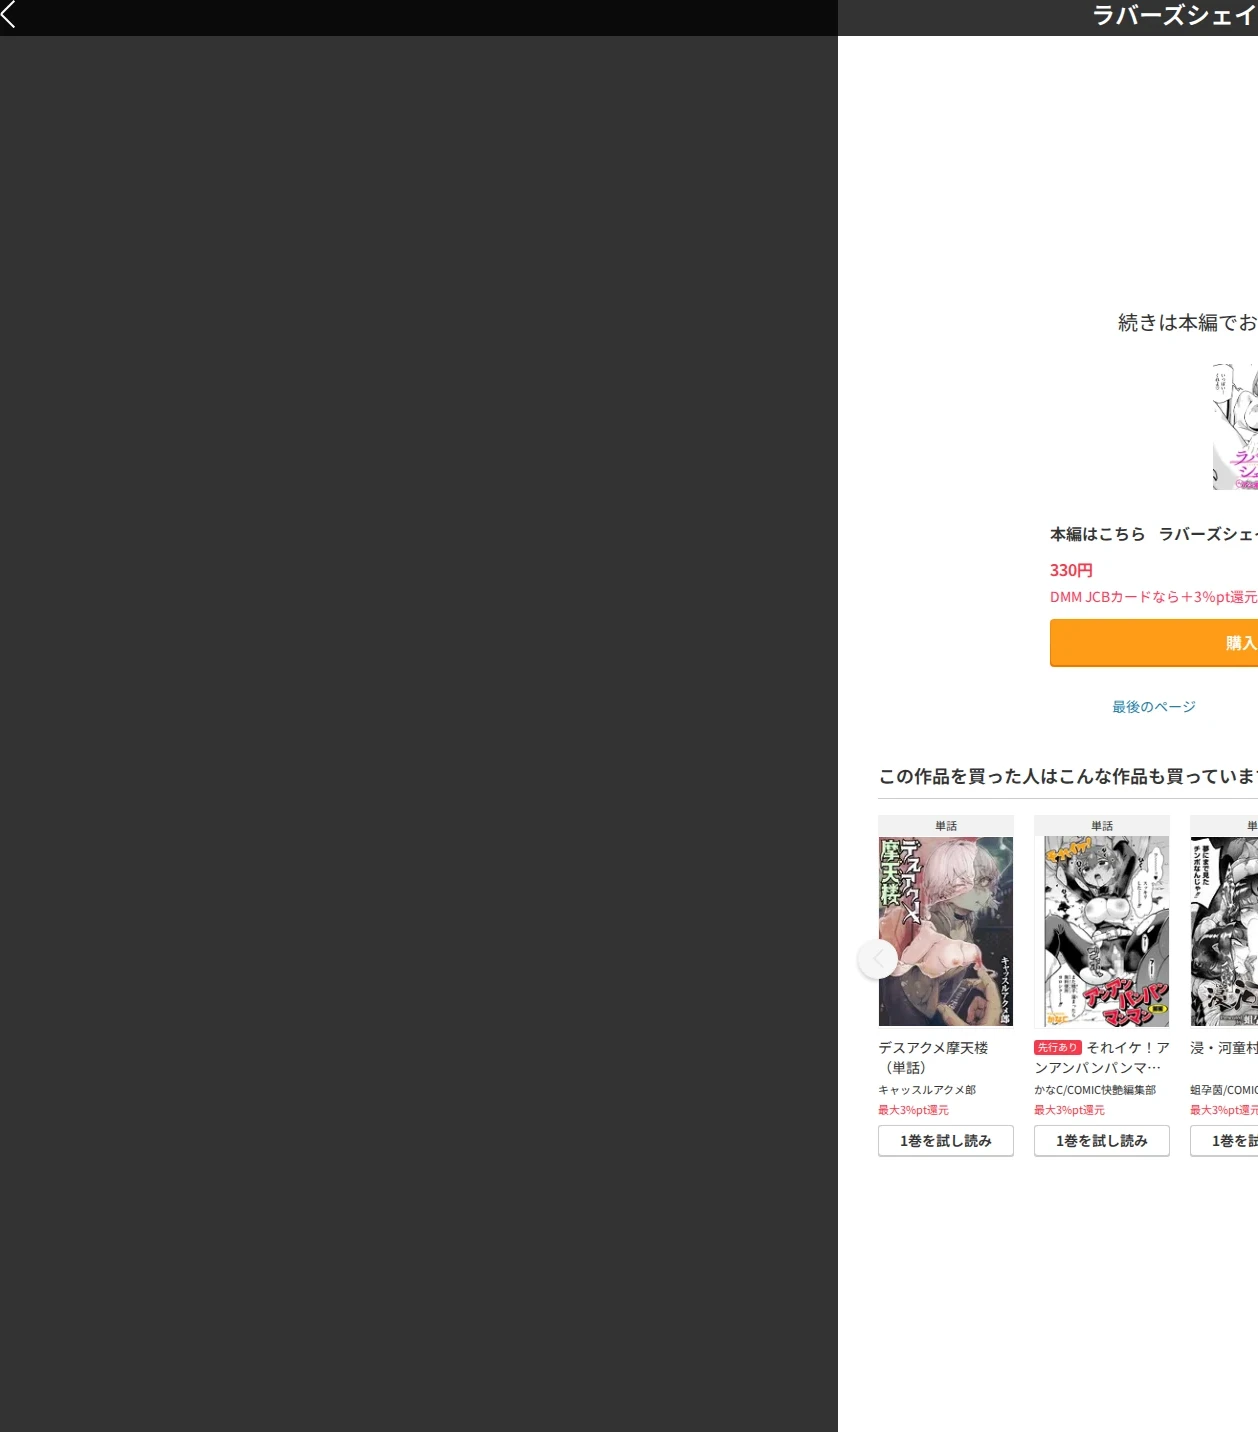Click the ラバーズシェイ header title

coord(1175,15)
